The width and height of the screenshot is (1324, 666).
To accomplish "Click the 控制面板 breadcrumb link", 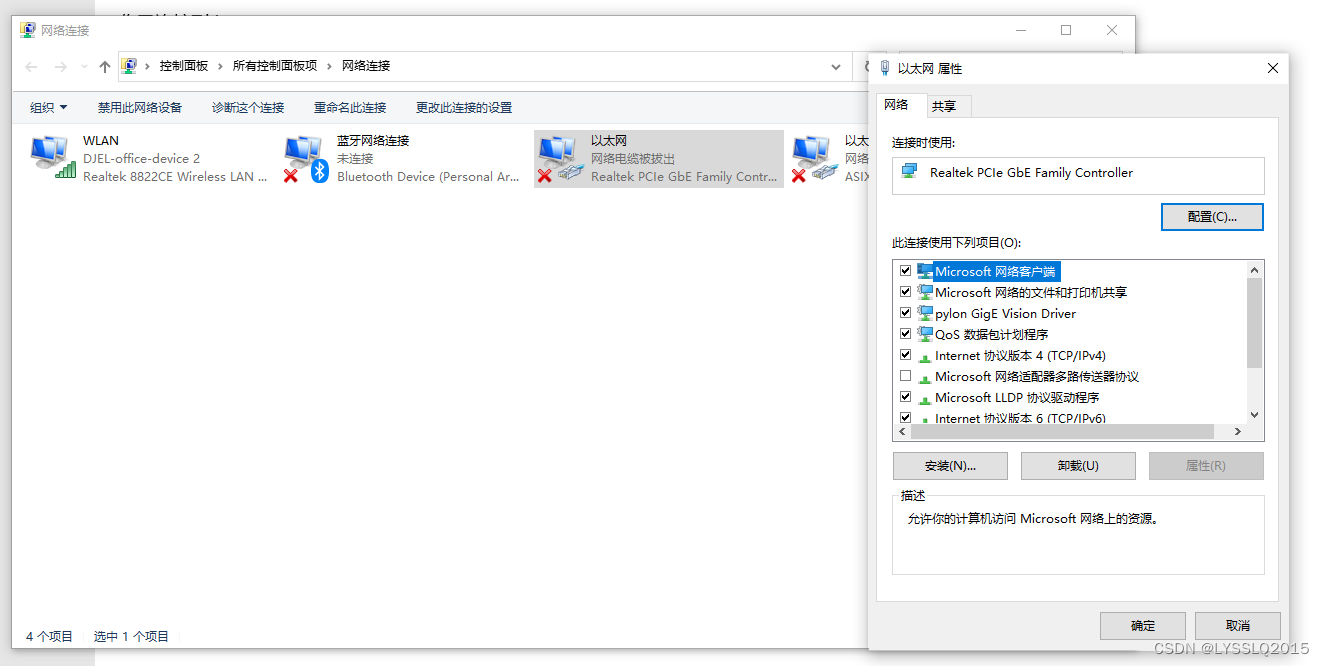I will pyautogui.click(x=184, y=66).
